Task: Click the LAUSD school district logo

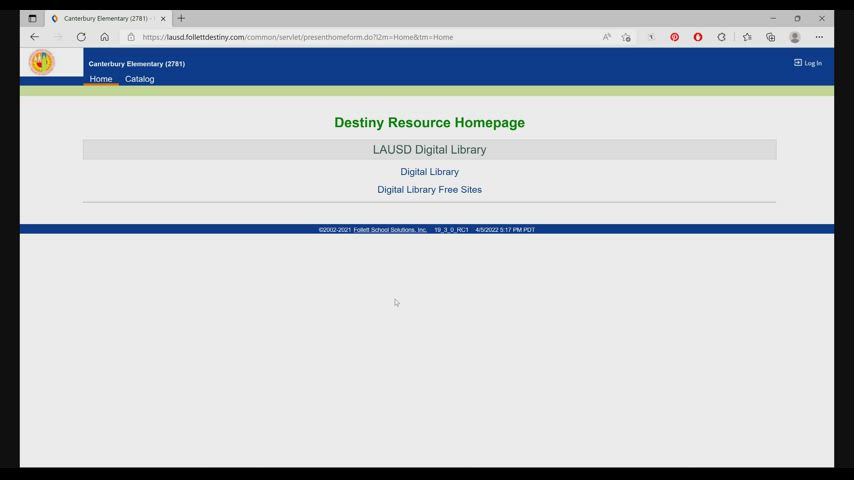Action: (42, 62)
